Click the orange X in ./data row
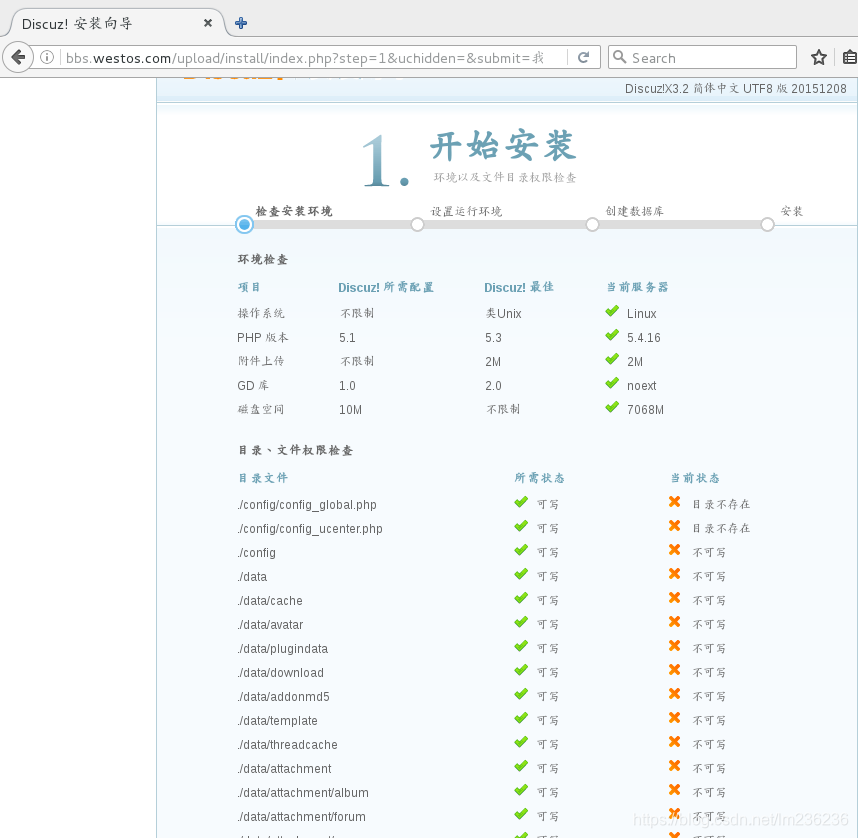Viewport: 858px width, 838px height. point(675,574)
